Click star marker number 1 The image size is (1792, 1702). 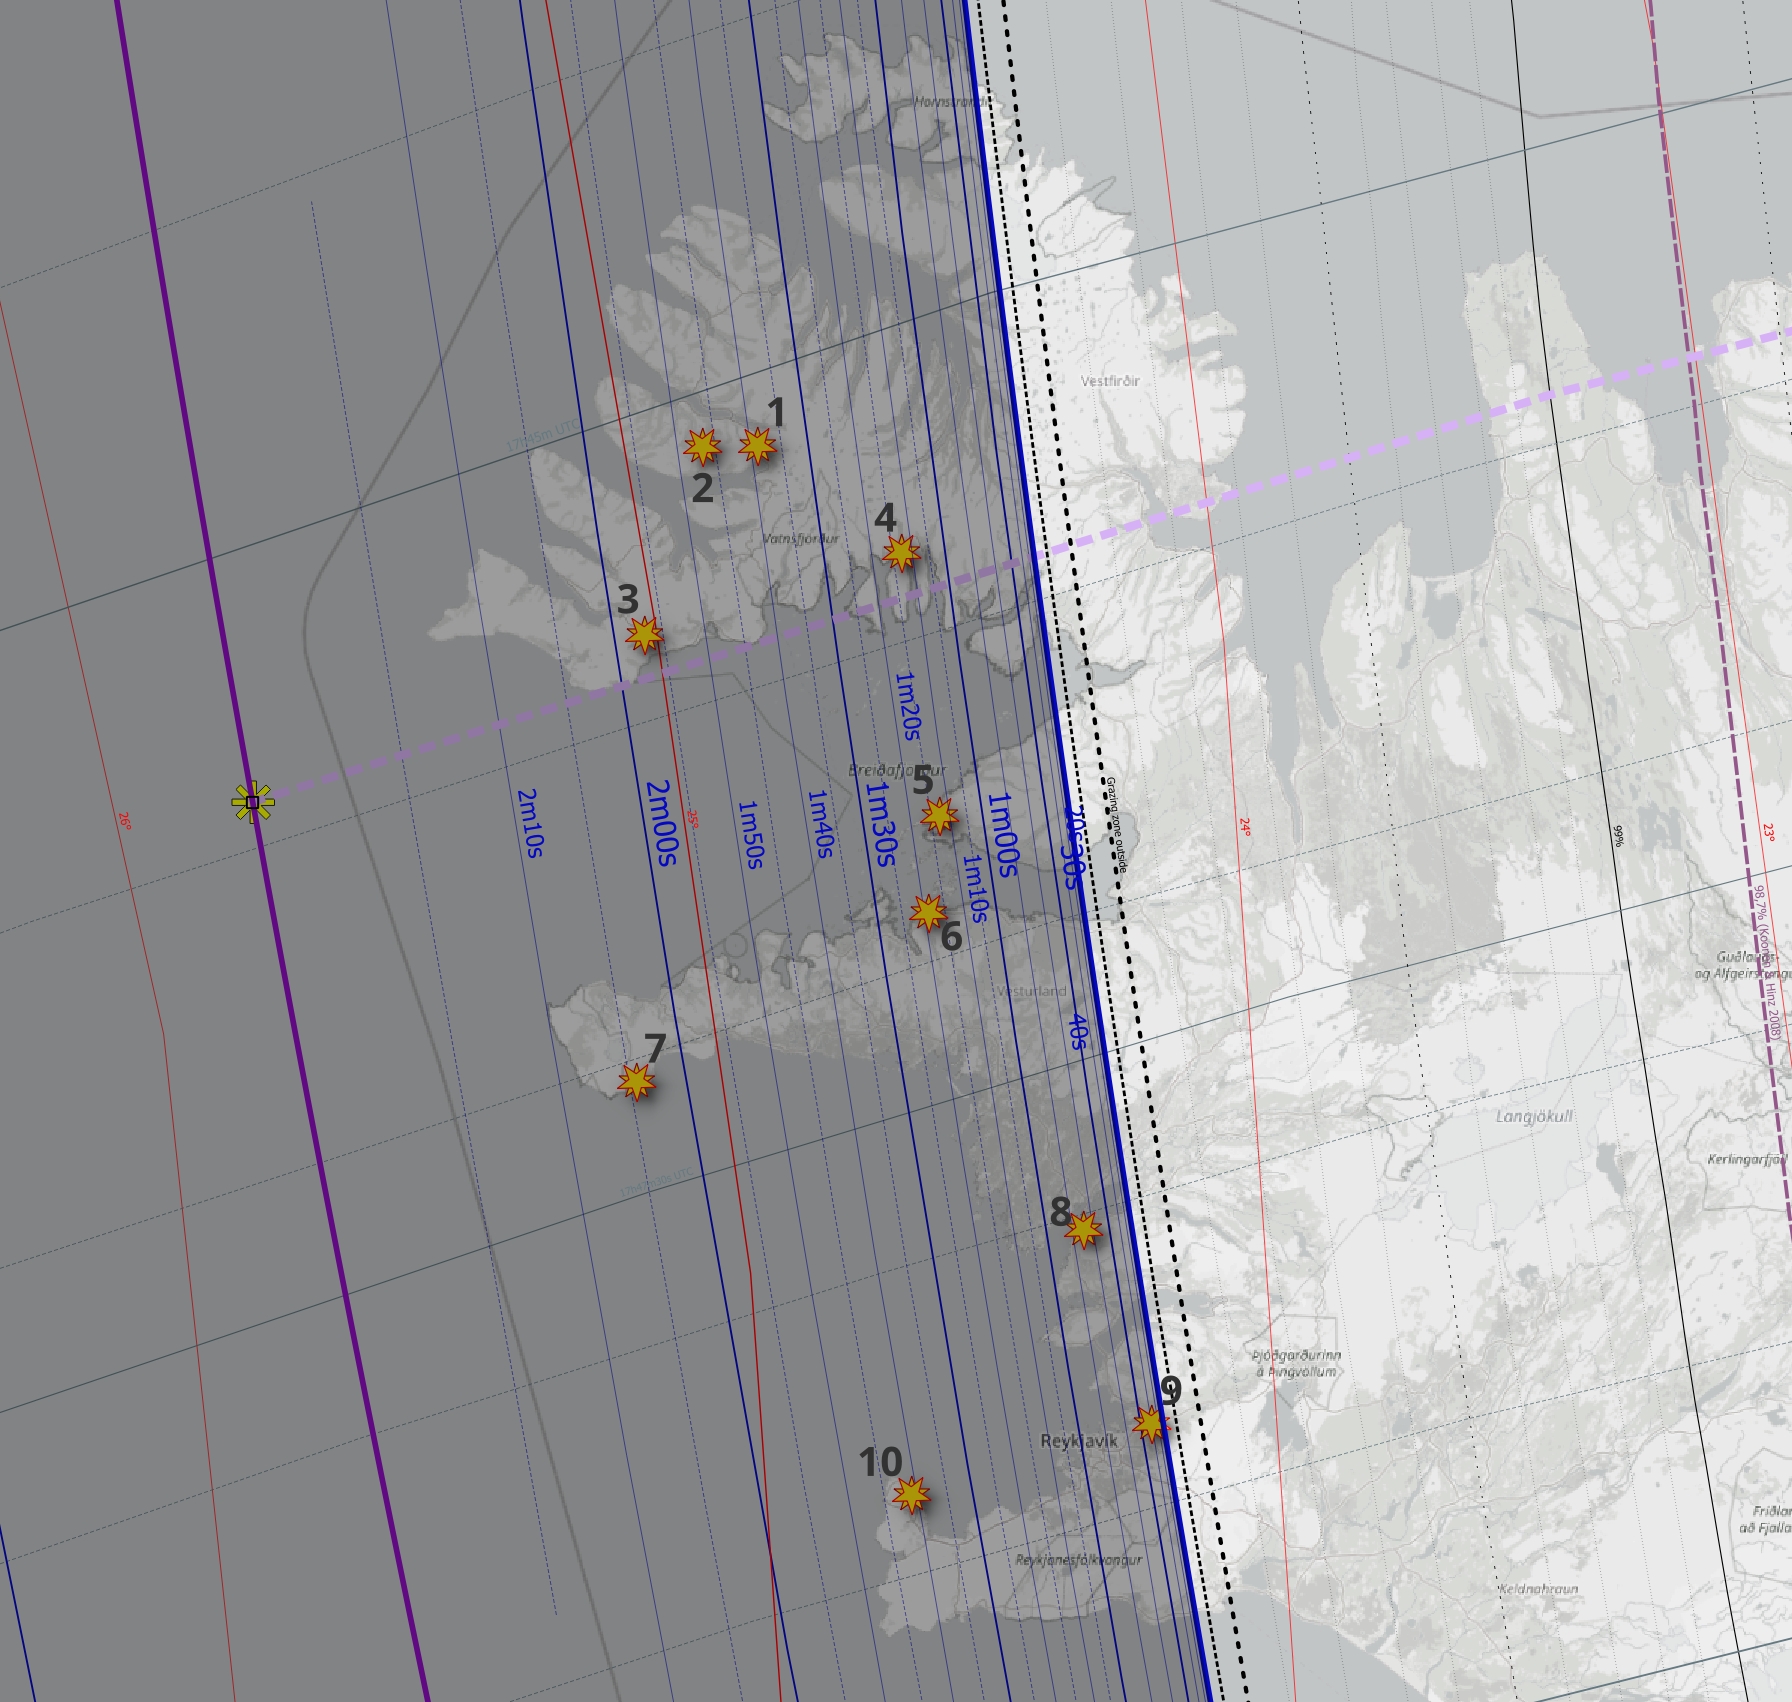tap(757, 446)
